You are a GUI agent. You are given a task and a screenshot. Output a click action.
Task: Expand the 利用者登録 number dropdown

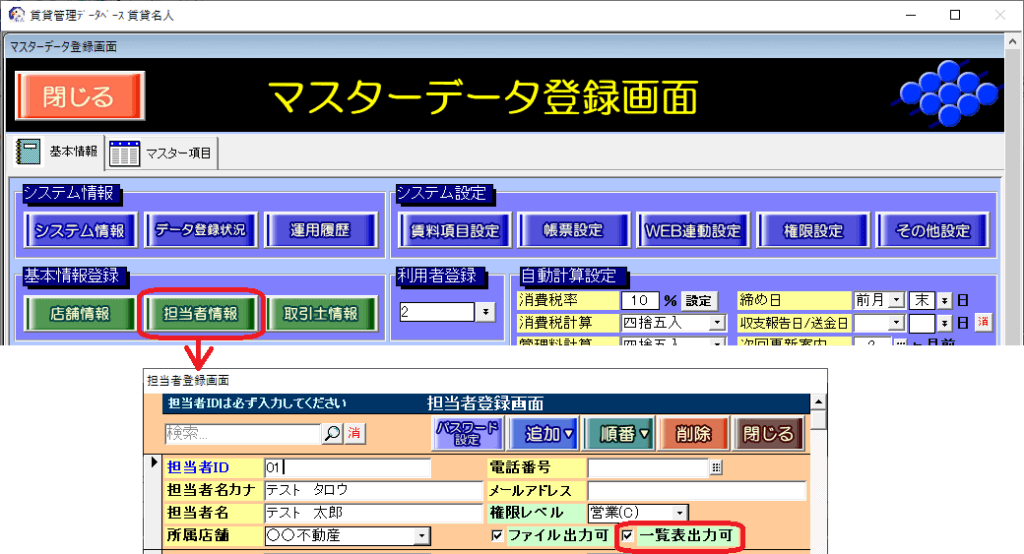486,312
